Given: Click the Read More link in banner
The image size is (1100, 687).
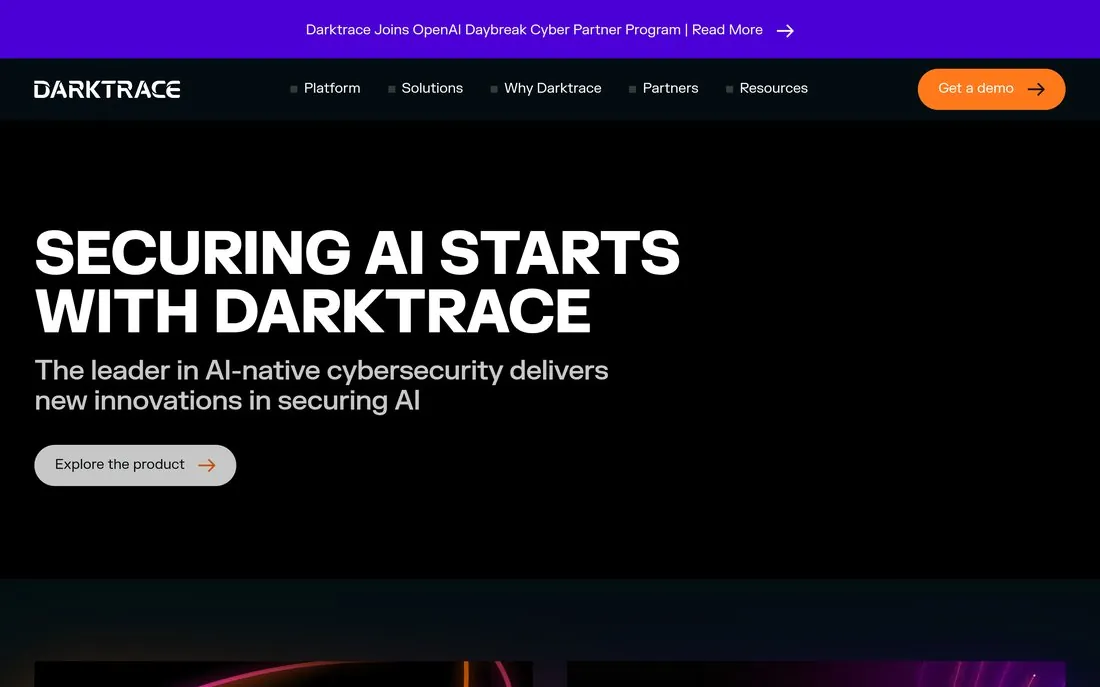Looking at the screenshot, I should [x=727, y=29].
